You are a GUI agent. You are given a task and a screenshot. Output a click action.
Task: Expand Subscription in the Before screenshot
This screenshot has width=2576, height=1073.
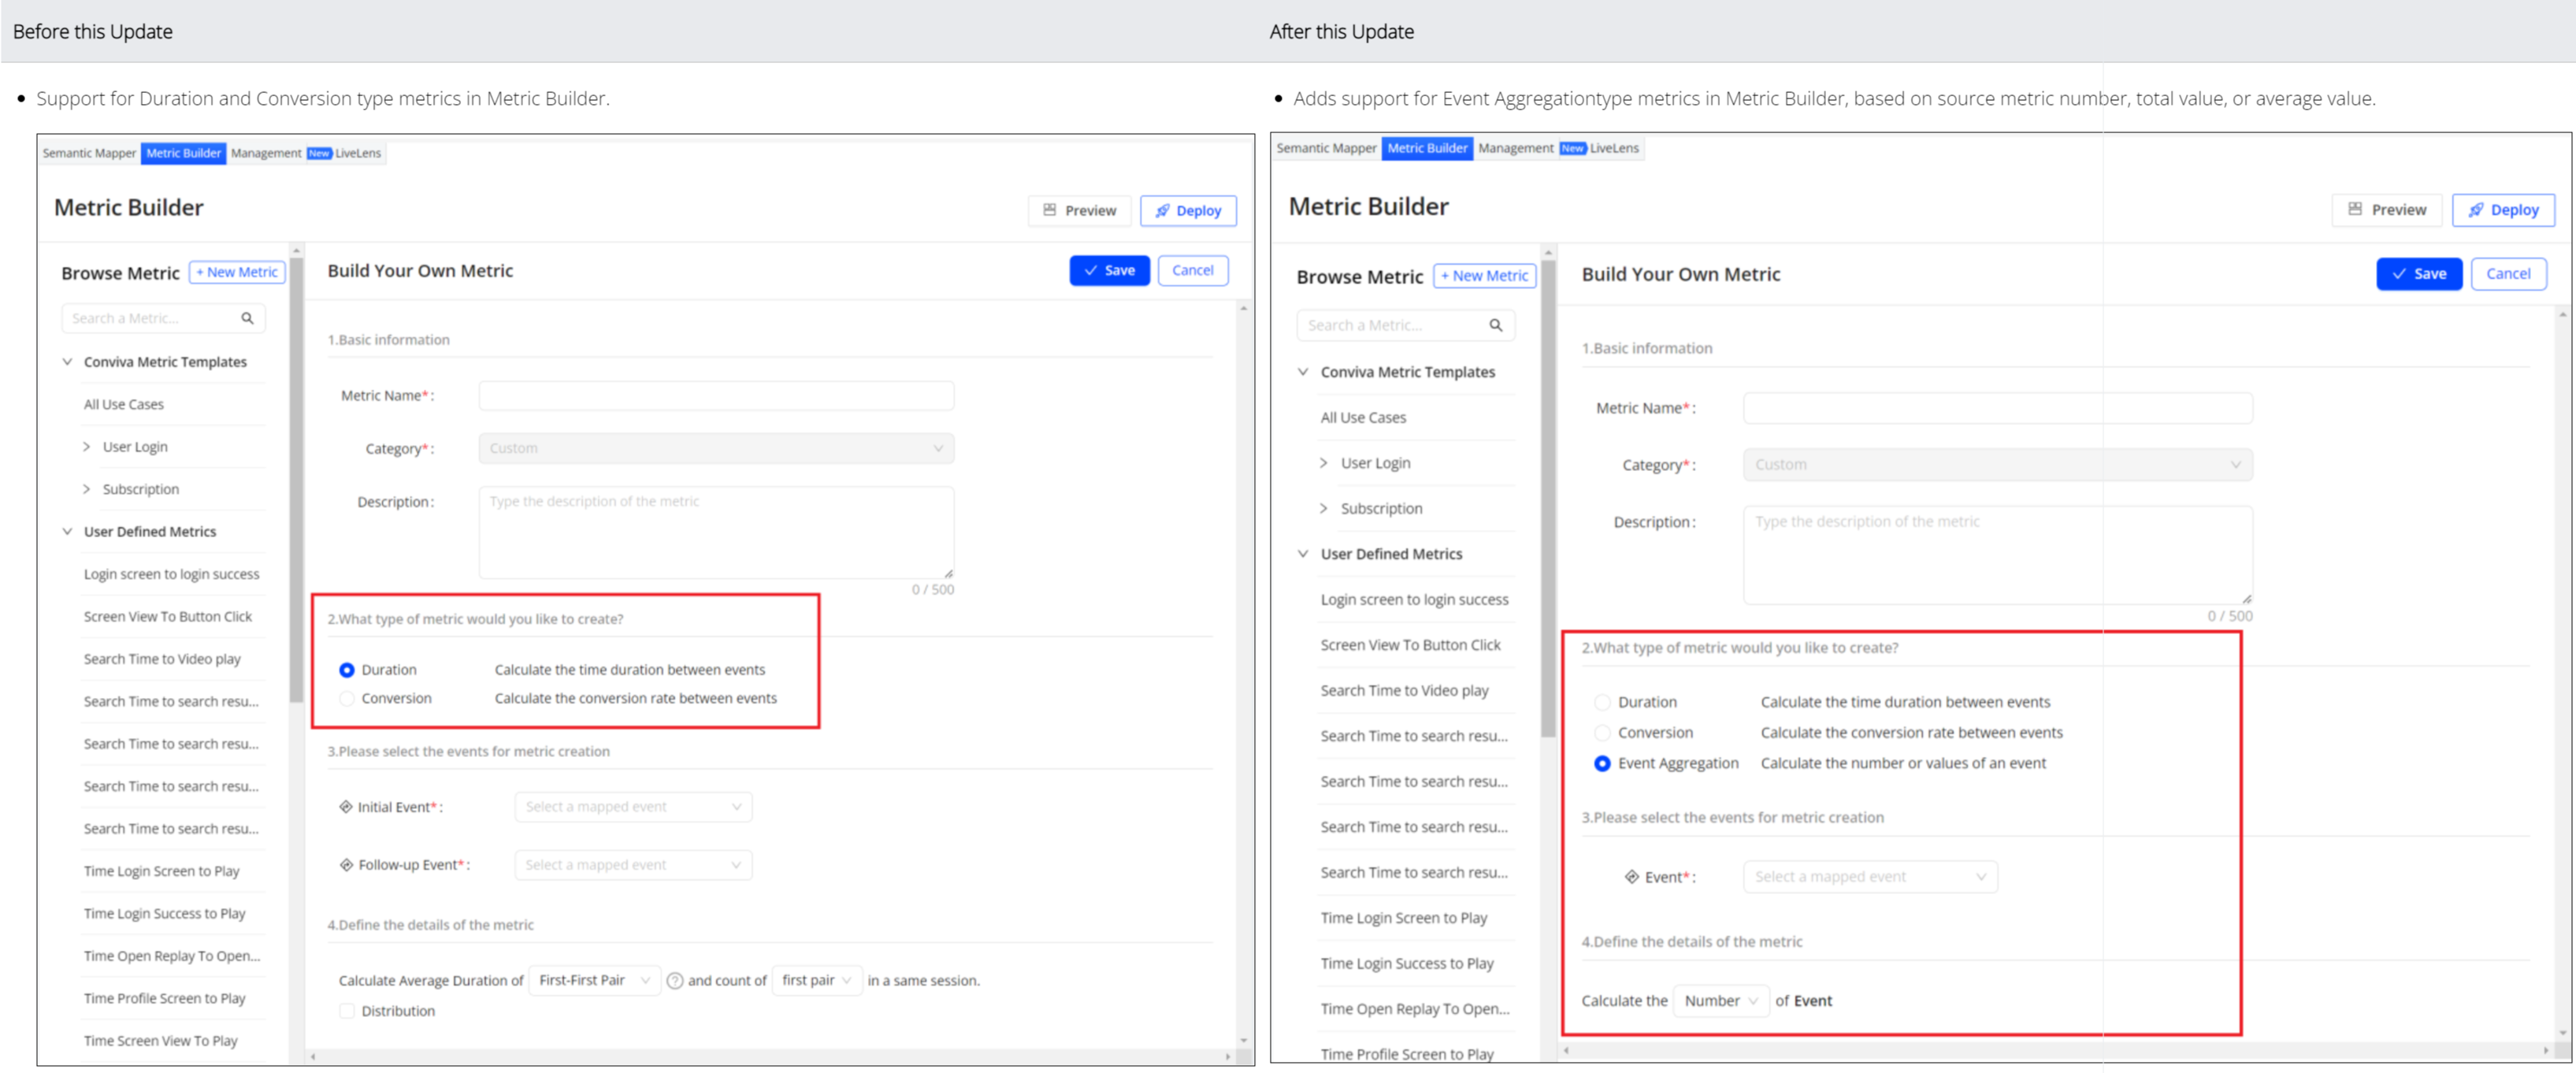tap(87, 489)
